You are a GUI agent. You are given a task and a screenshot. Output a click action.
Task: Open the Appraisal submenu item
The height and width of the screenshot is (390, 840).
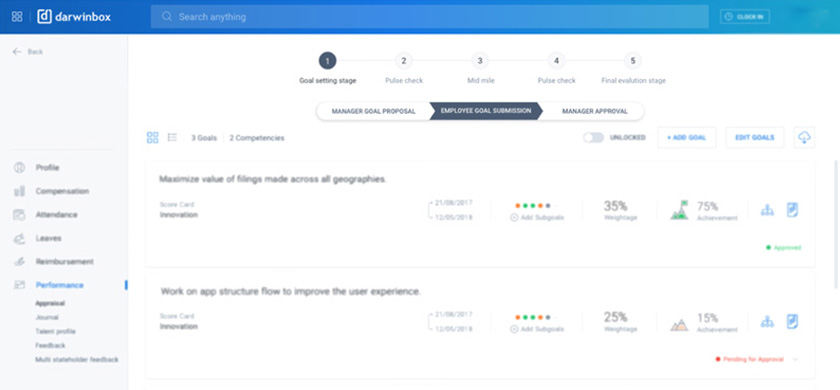pos(50,303)
